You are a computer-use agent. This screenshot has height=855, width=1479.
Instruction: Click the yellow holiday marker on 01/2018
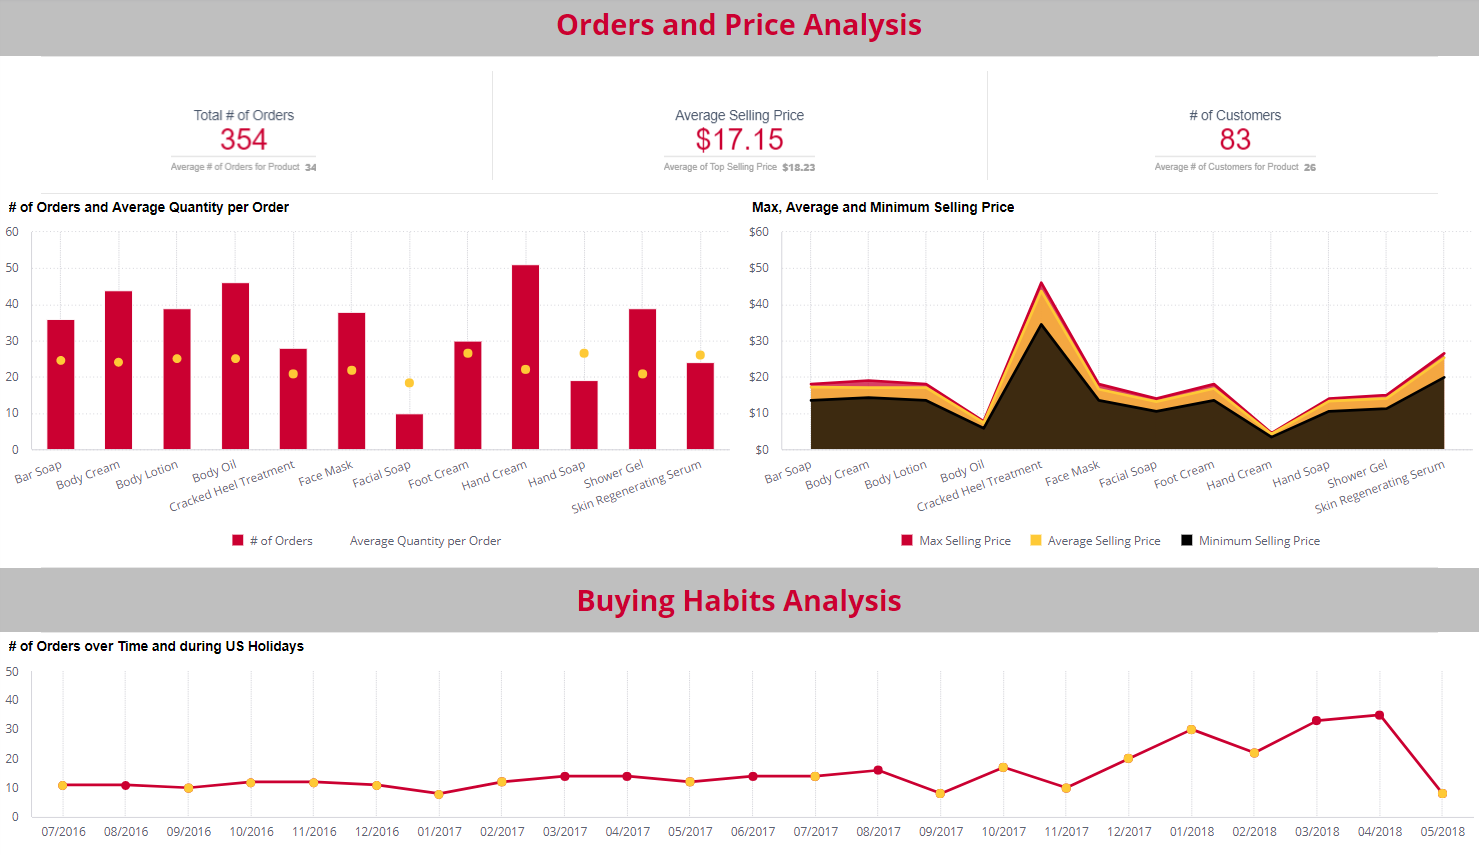coord(1192,730)
